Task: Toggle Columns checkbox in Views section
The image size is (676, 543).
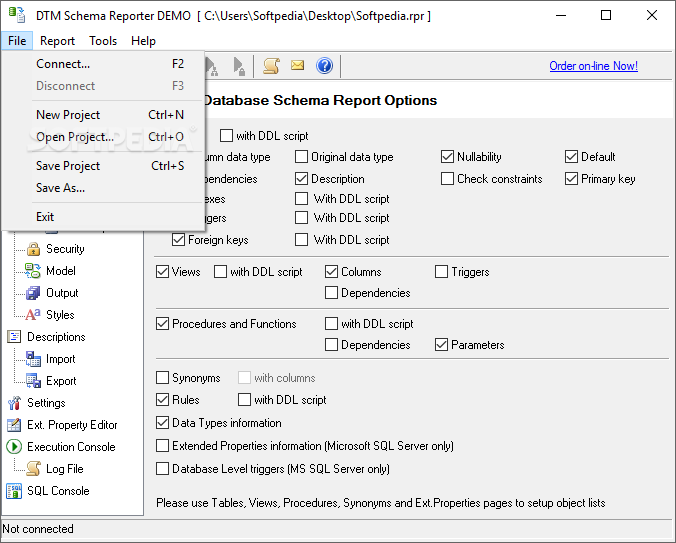Action: click(332, 272)
